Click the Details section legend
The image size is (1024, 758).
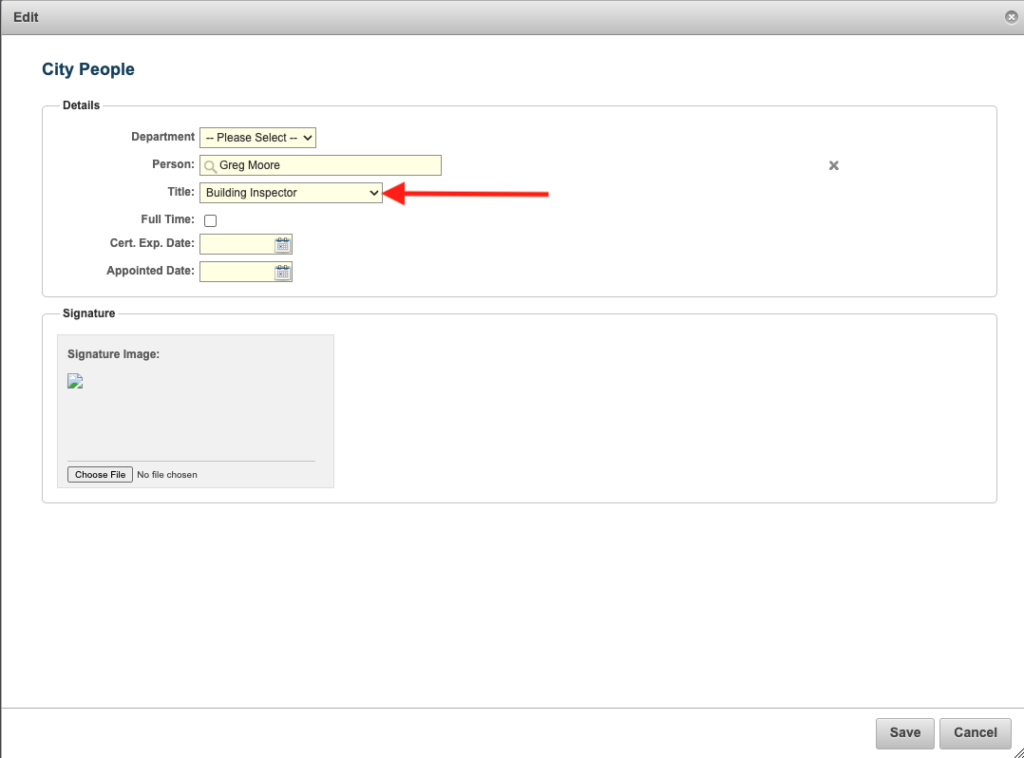point(81,105)
